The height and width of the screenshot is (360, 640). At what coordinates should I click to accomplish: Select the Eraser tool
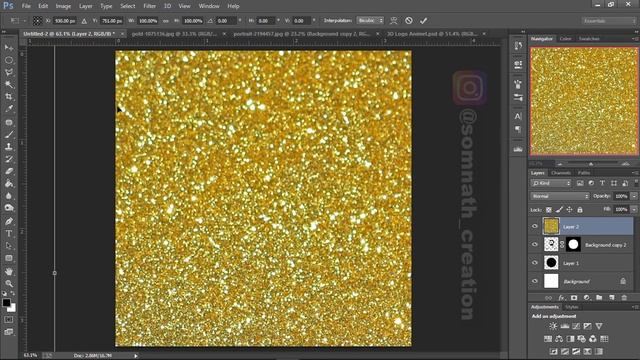coord(9,171)
